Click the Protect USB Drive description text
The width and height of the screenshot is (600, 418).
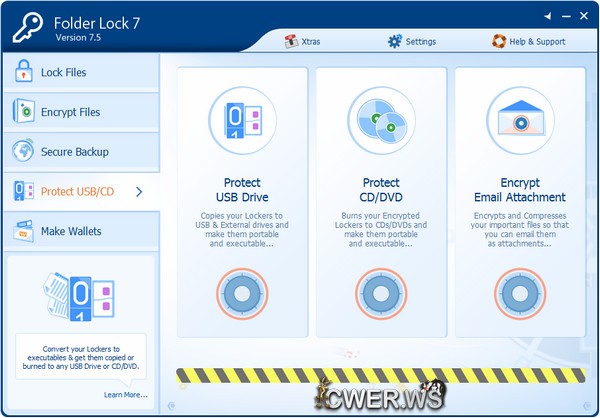coord(242,230)
